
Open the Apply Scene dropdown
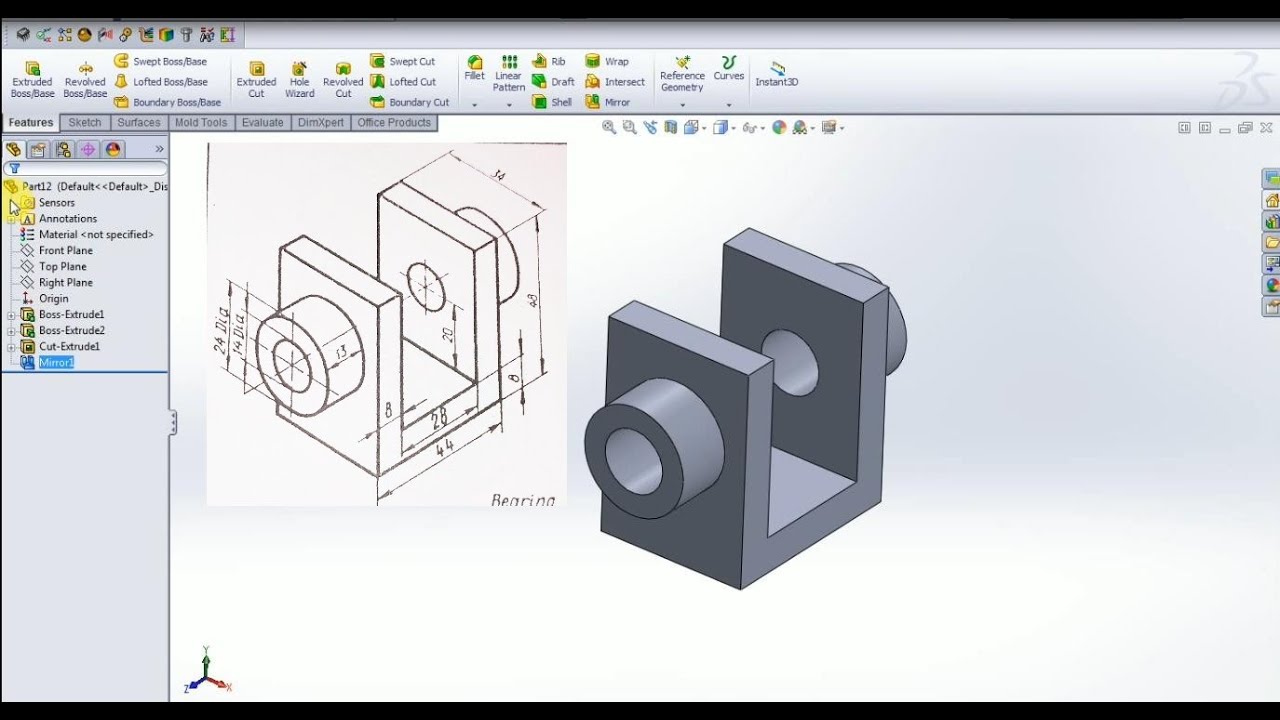[814, 128]
